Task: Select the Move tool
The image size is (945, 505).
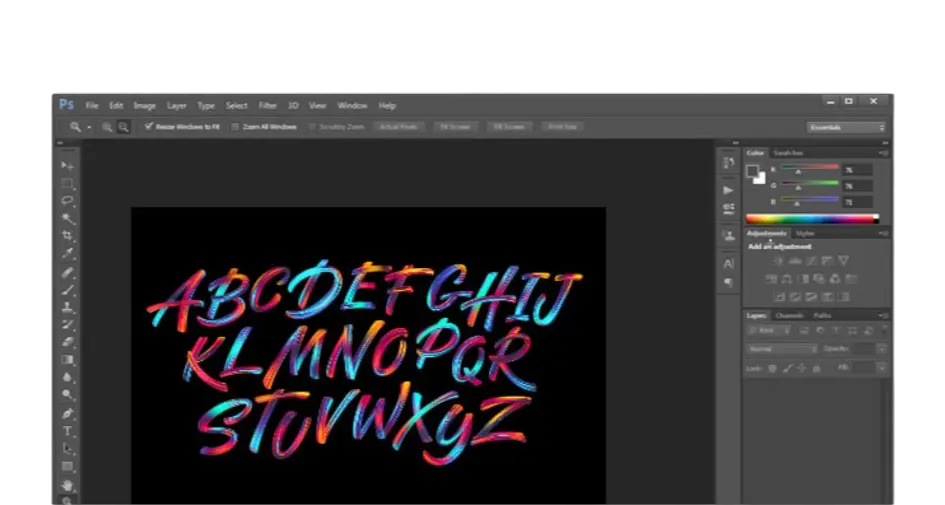Action: pyautogui.click(x=67, y=165)
